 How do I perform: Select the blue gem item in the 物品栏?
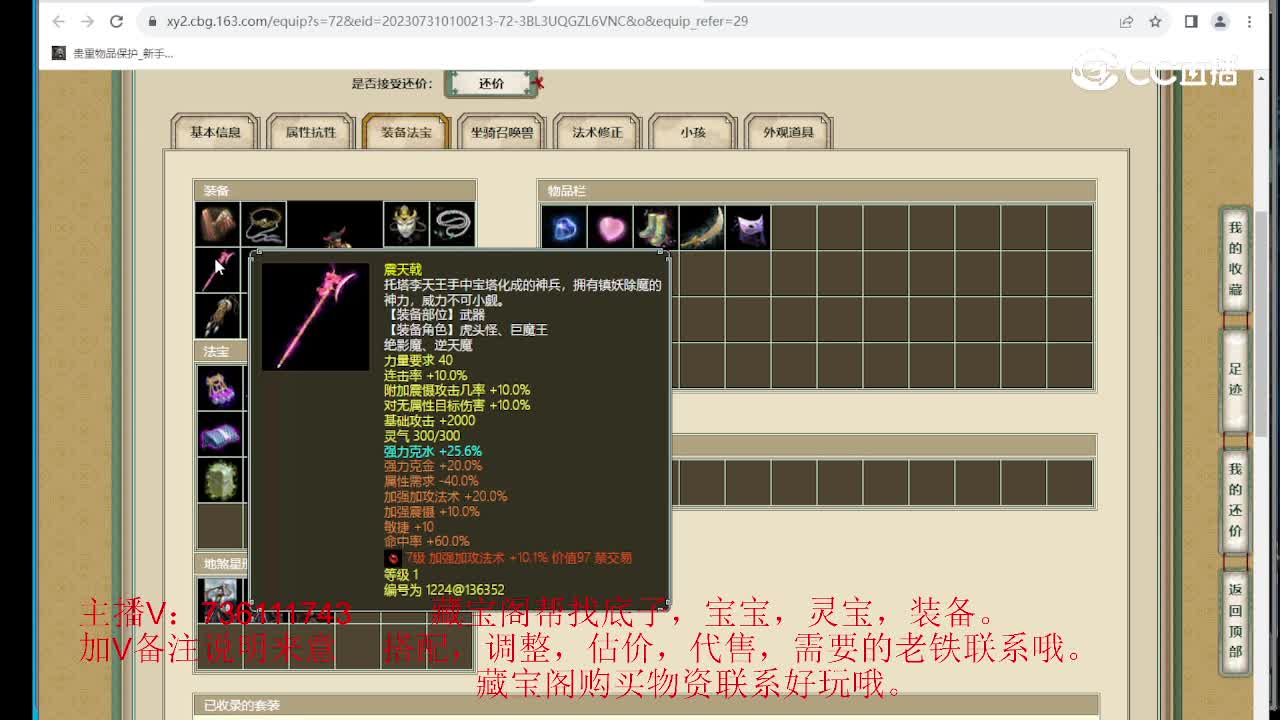point(563,228)
